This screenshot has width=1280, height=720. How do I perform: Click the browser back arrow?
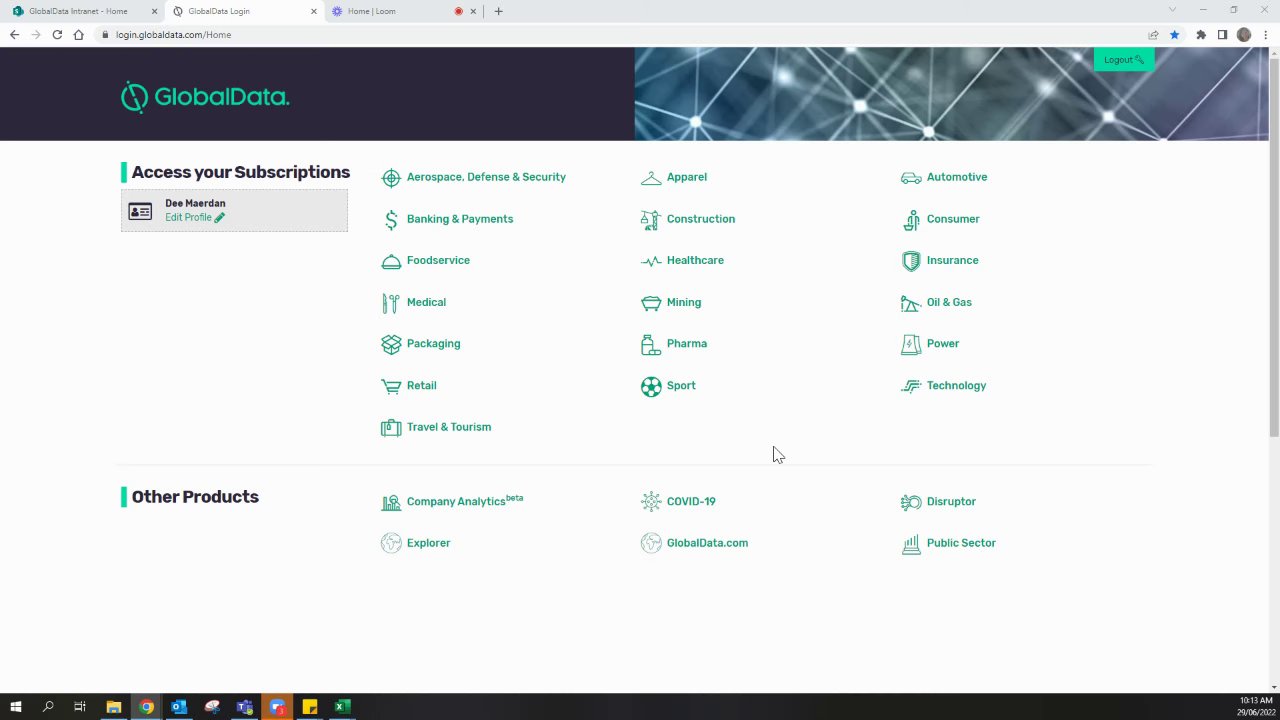click(14, 35)
